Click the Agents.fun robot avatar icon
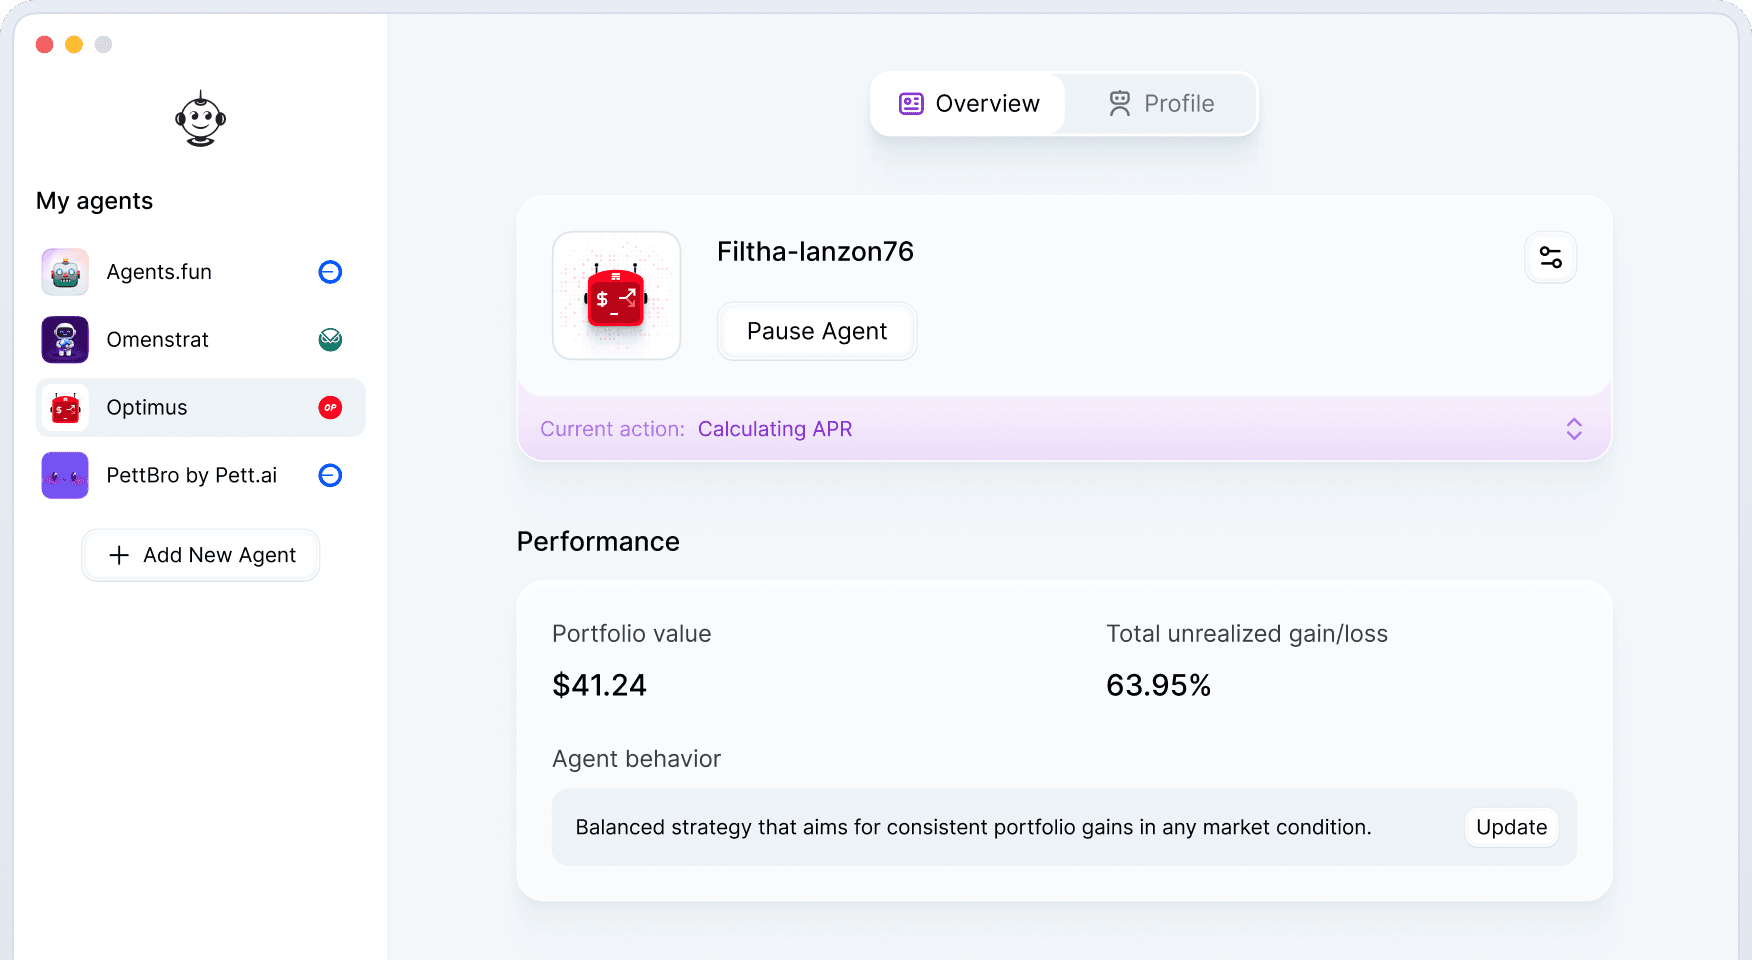 (65, 272)
